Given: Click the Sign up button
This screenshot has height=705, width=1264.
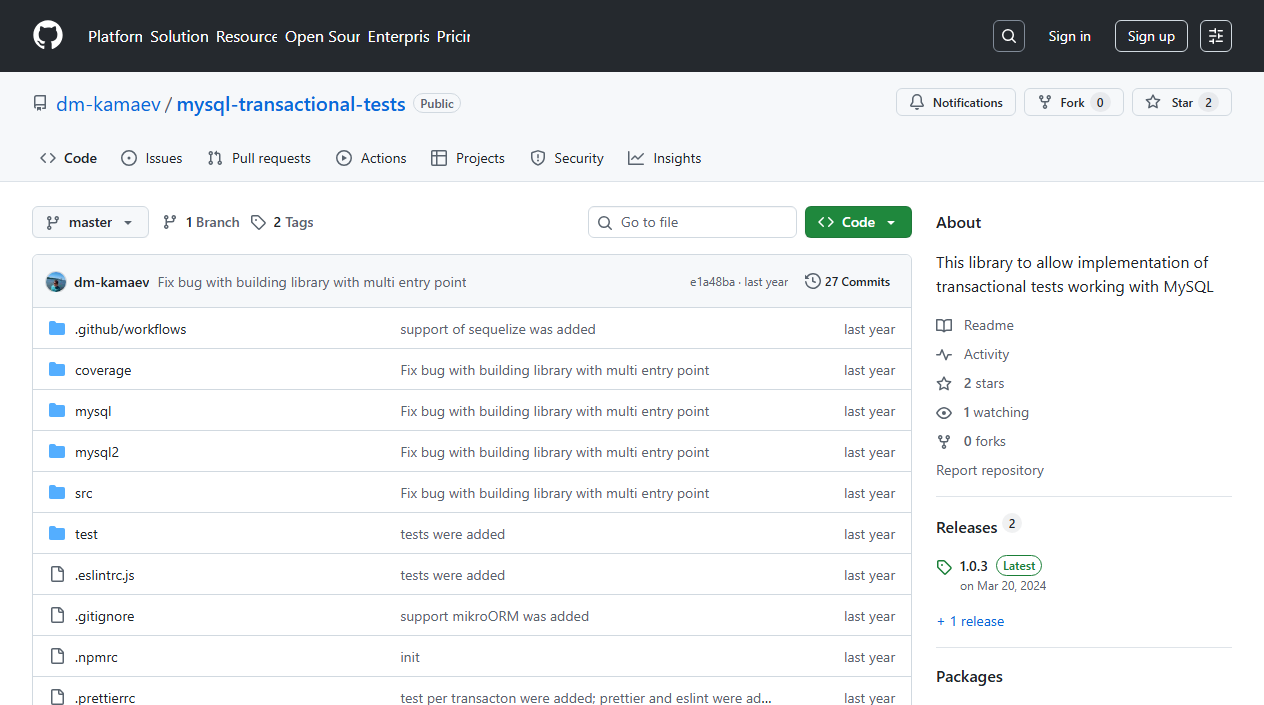Looking at the screenshot, I should coord(1150,35).
